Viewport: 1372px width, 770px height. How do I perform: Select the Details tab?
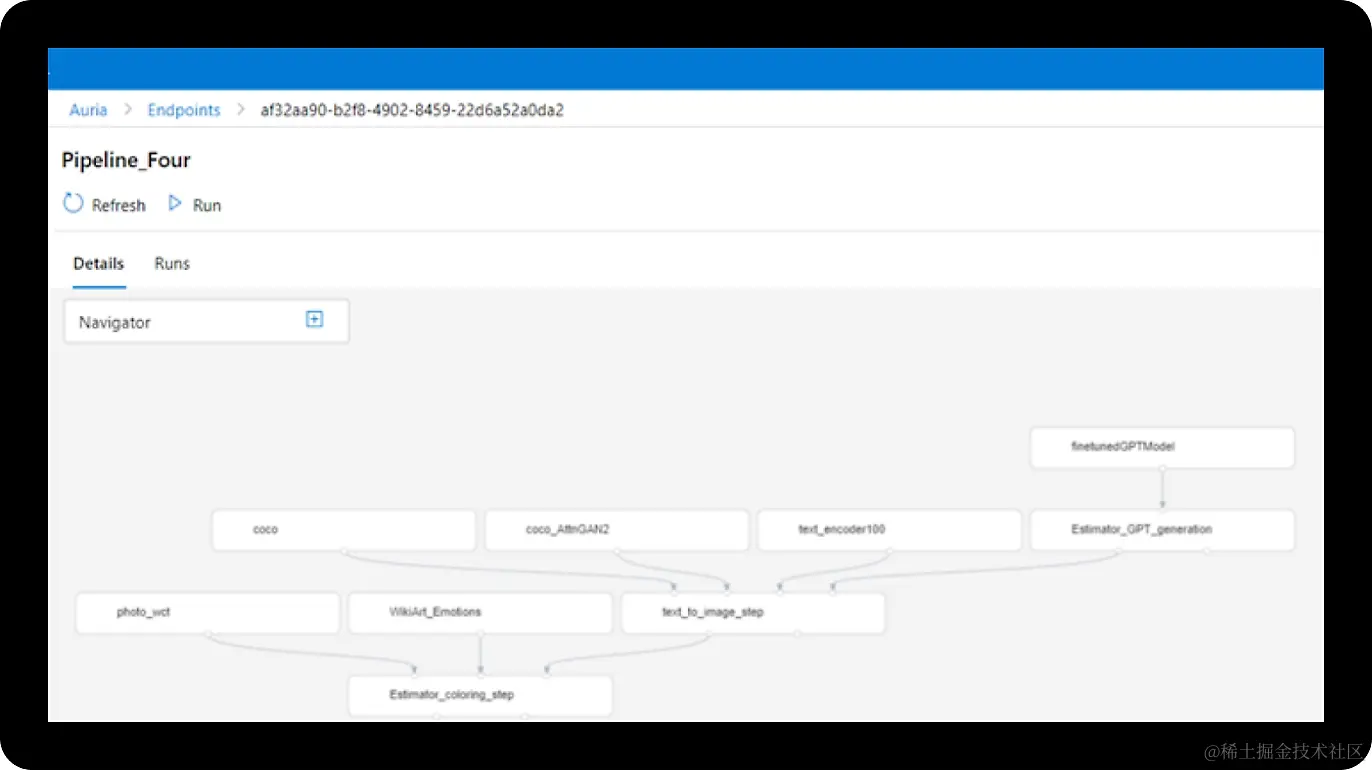pyautogui.click(x=99, y=264)
